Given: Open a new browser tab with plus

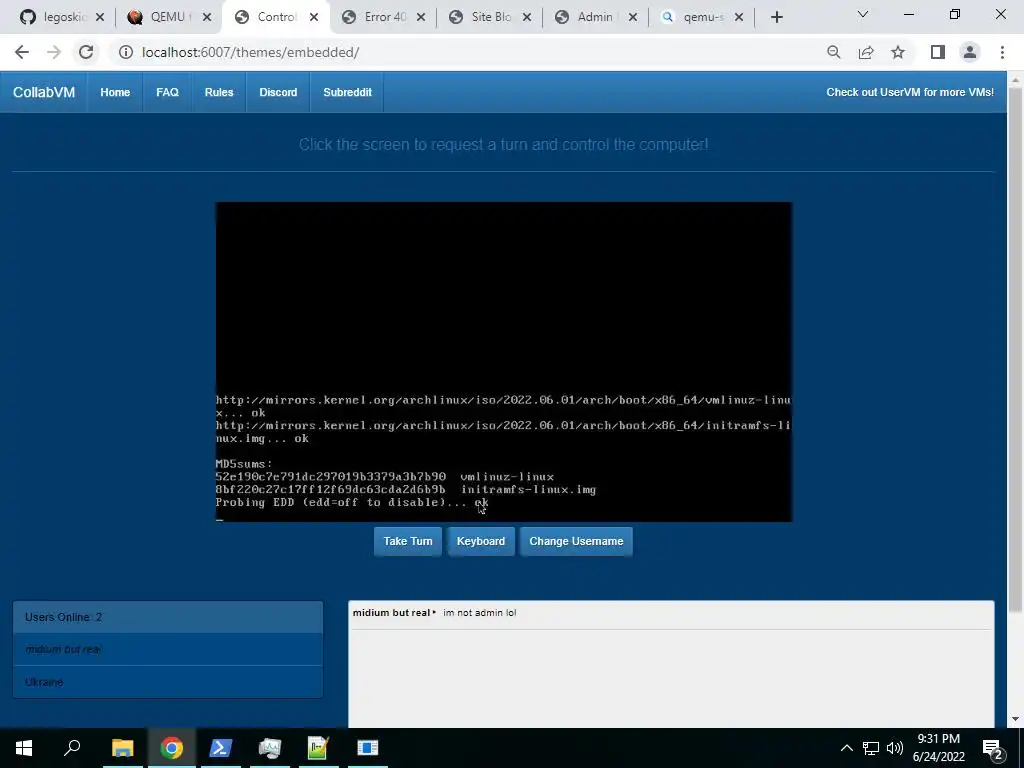Looking at the screenshot, I should pos(776,18).
